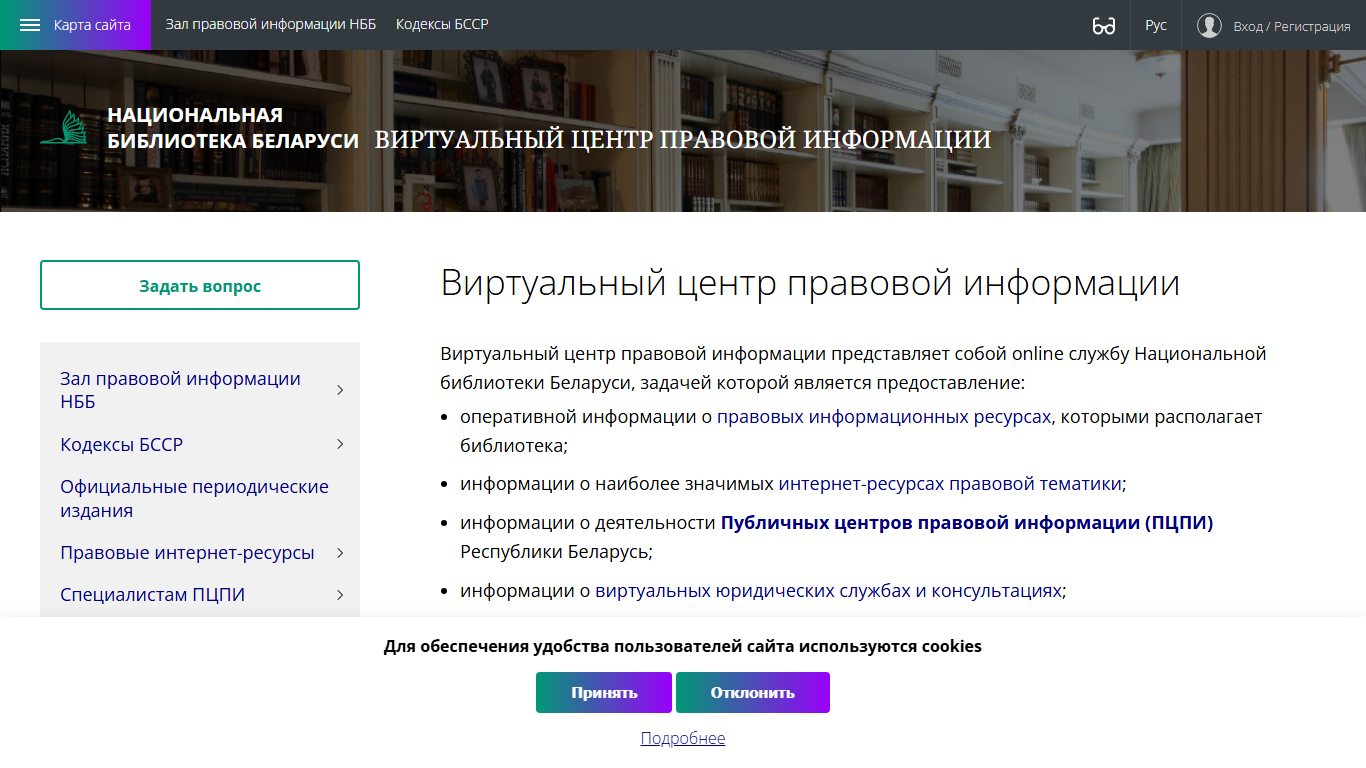Click the National Library green book logo
Viewport: 1366px width, 768px height.
pyautogui.click(x=66, y=129)
